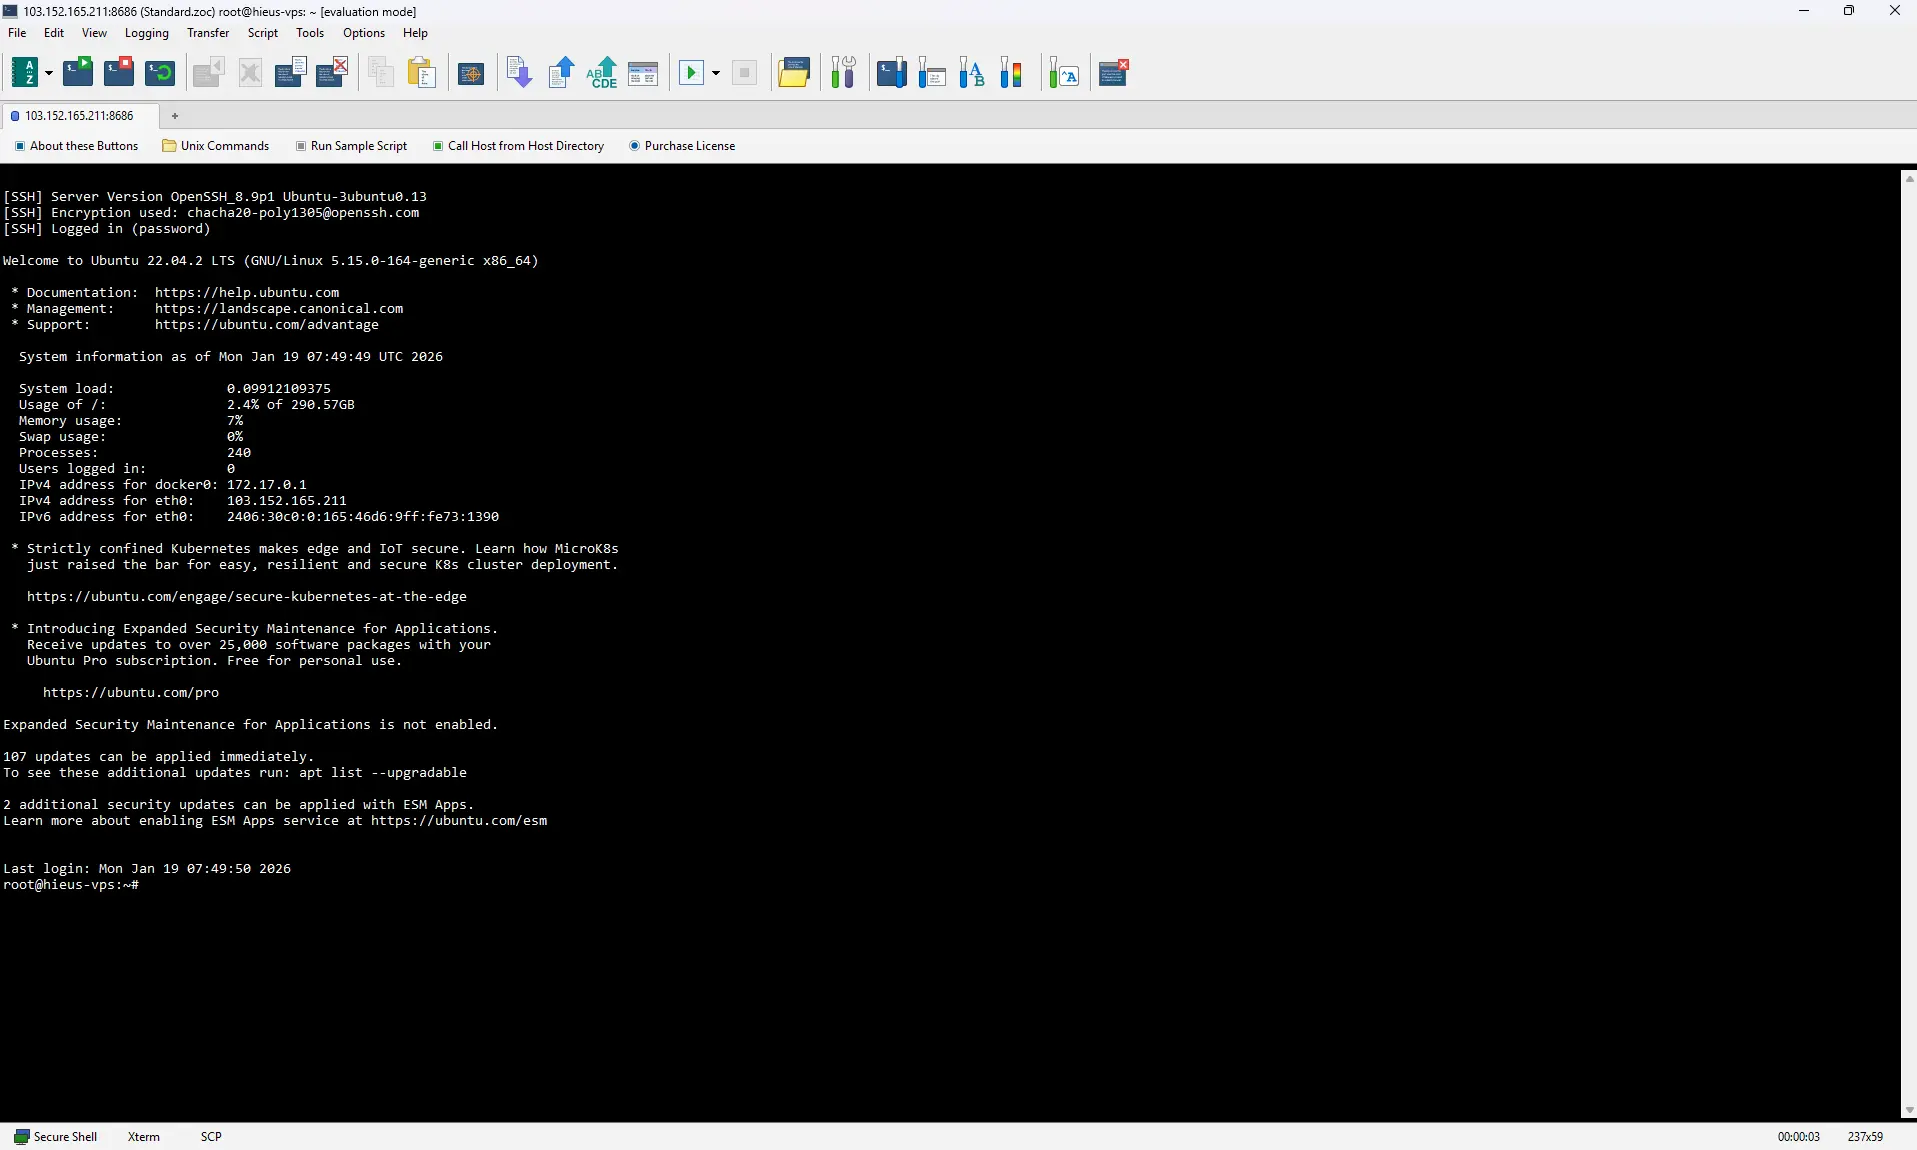The width and height of the screenshot is (1917, 1150).
Task: Start script with green play icon
Action: pos(691,73)
